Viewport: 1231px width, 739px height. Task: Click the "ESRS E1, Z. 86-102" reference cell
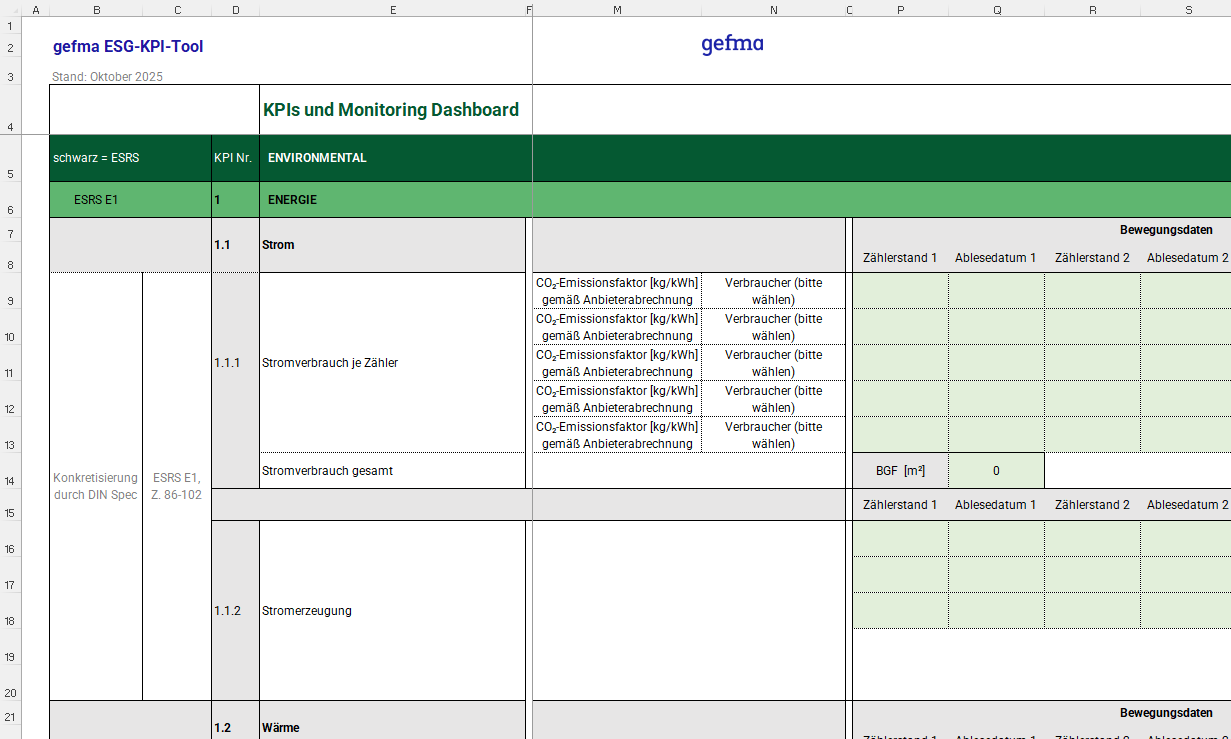tap(176, 486)
